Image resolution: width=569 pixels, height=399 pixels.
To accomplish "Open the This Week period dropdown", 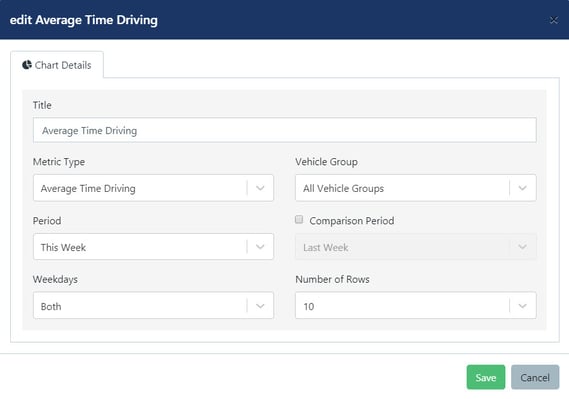I will point(153,247).
